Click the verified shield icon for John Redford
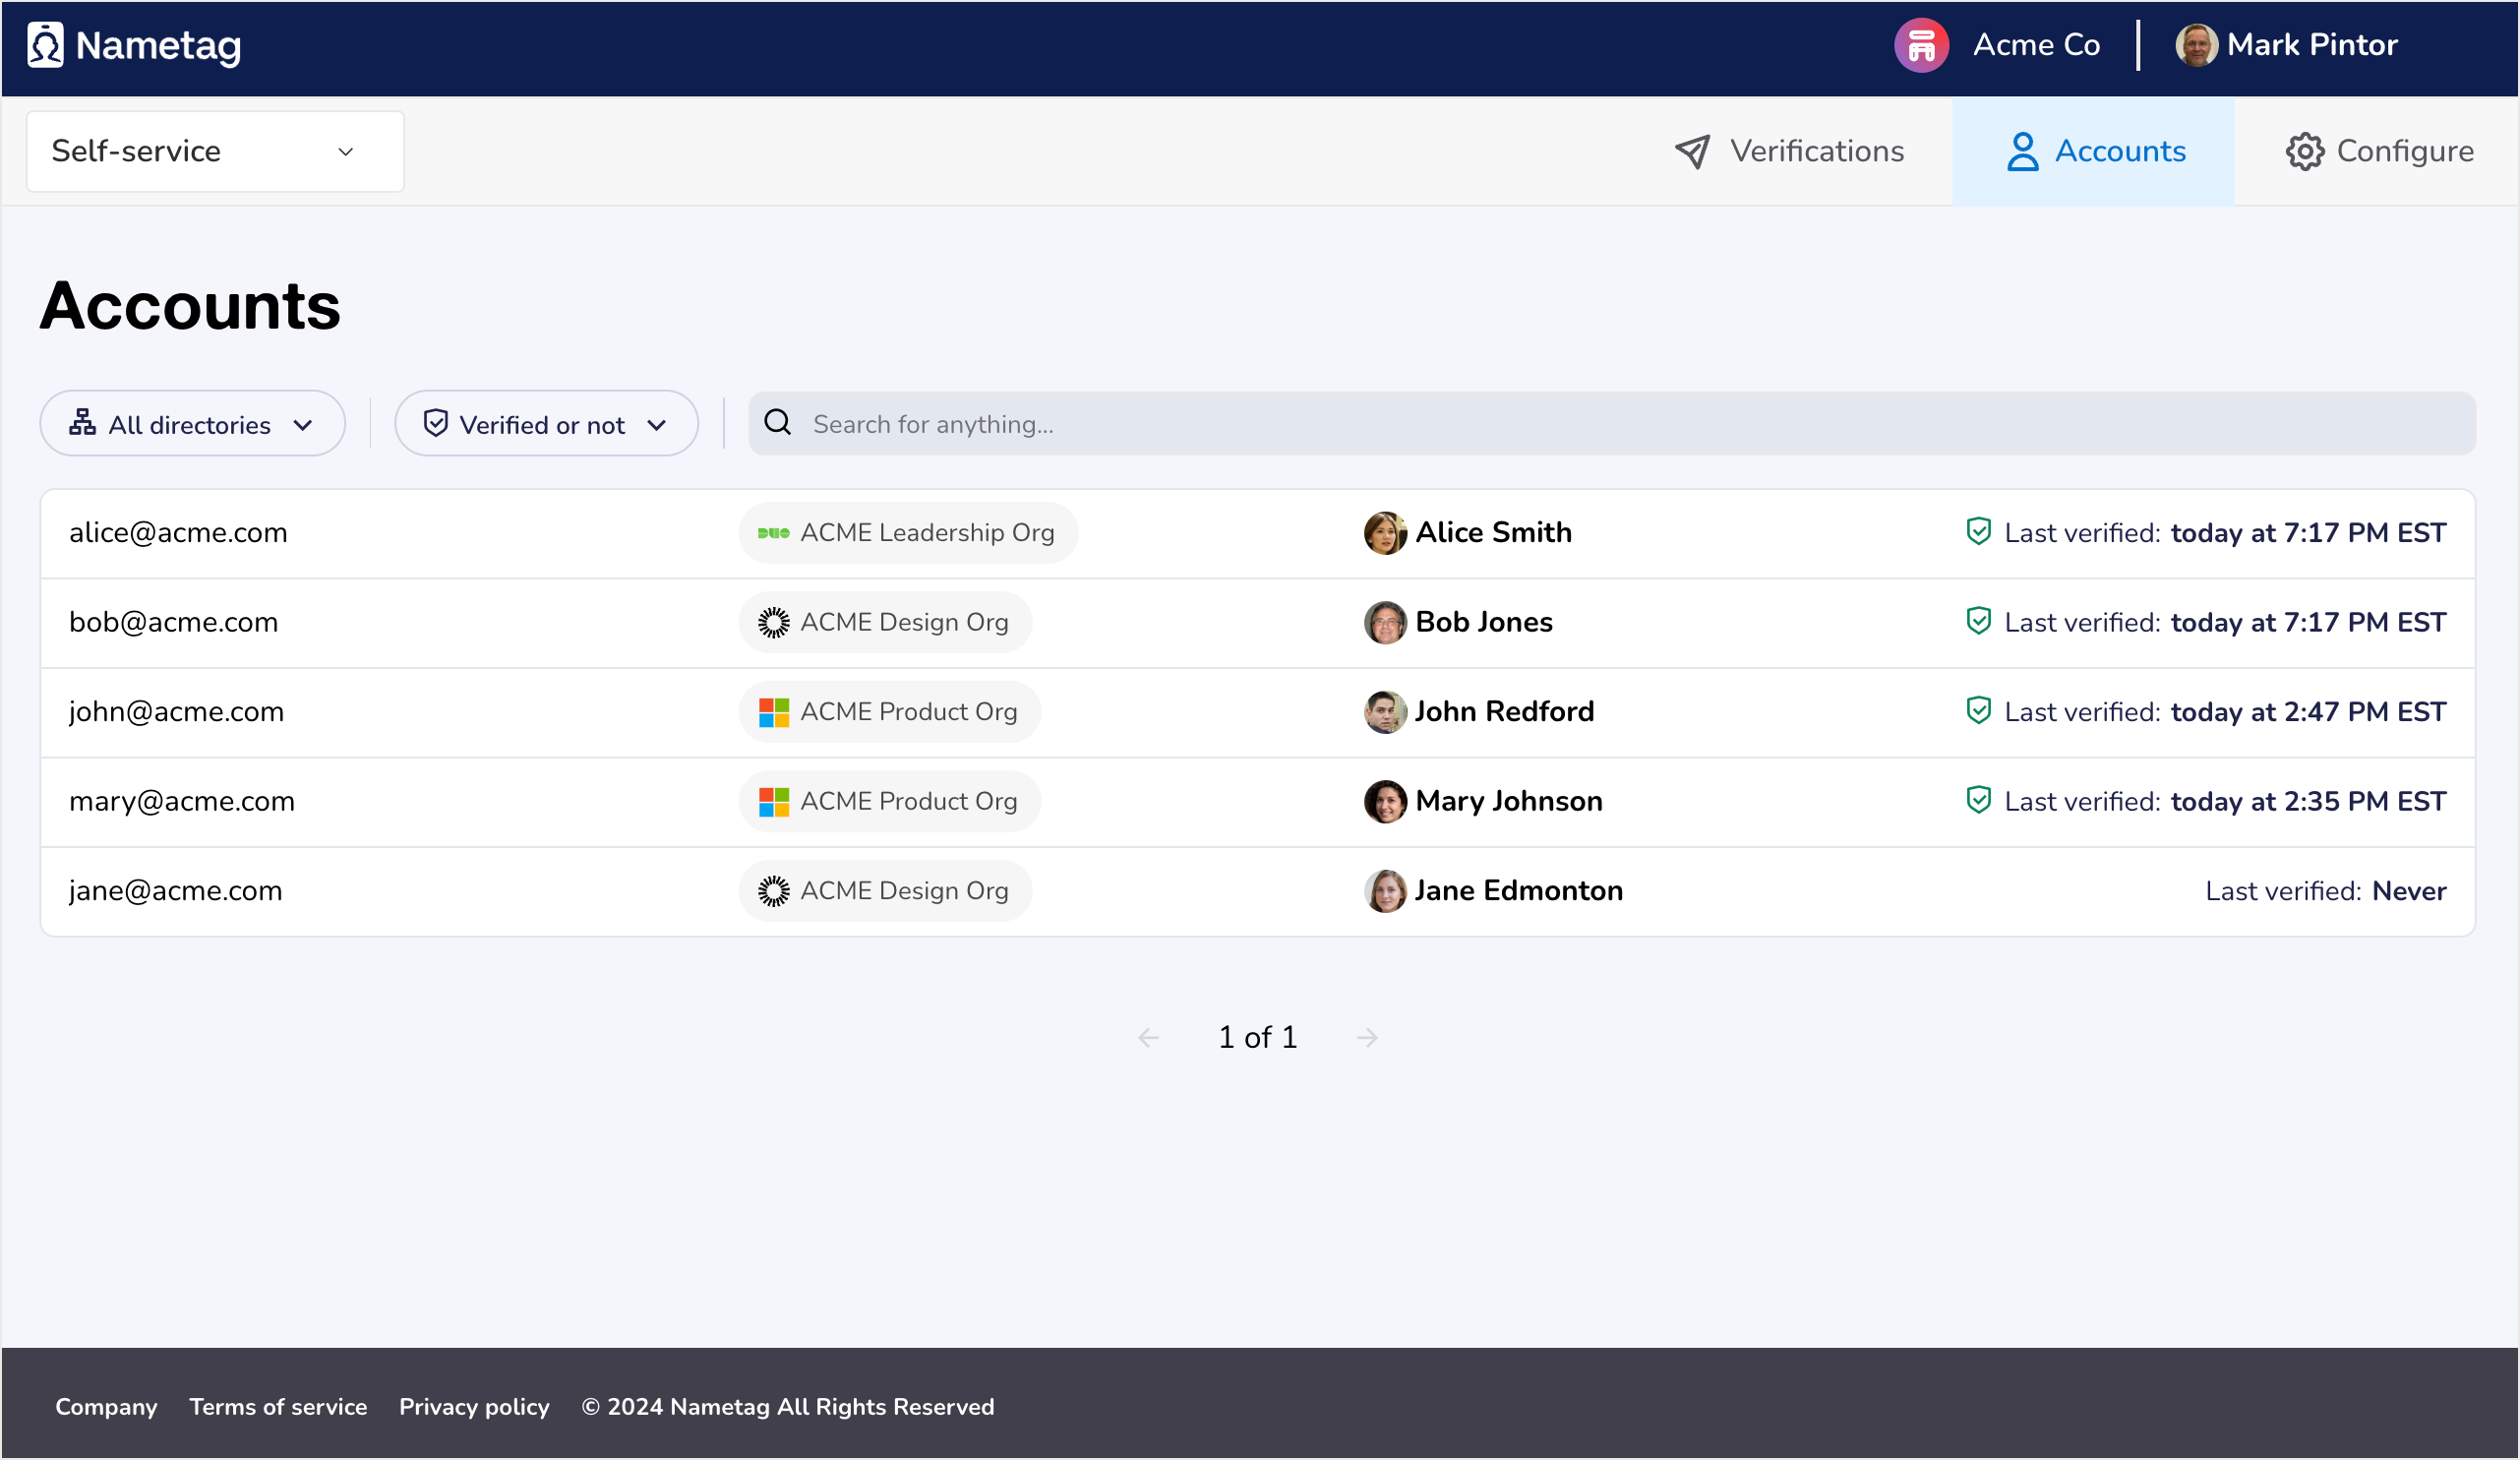The image size is (2520, 1460). [x=1978, y=711]
